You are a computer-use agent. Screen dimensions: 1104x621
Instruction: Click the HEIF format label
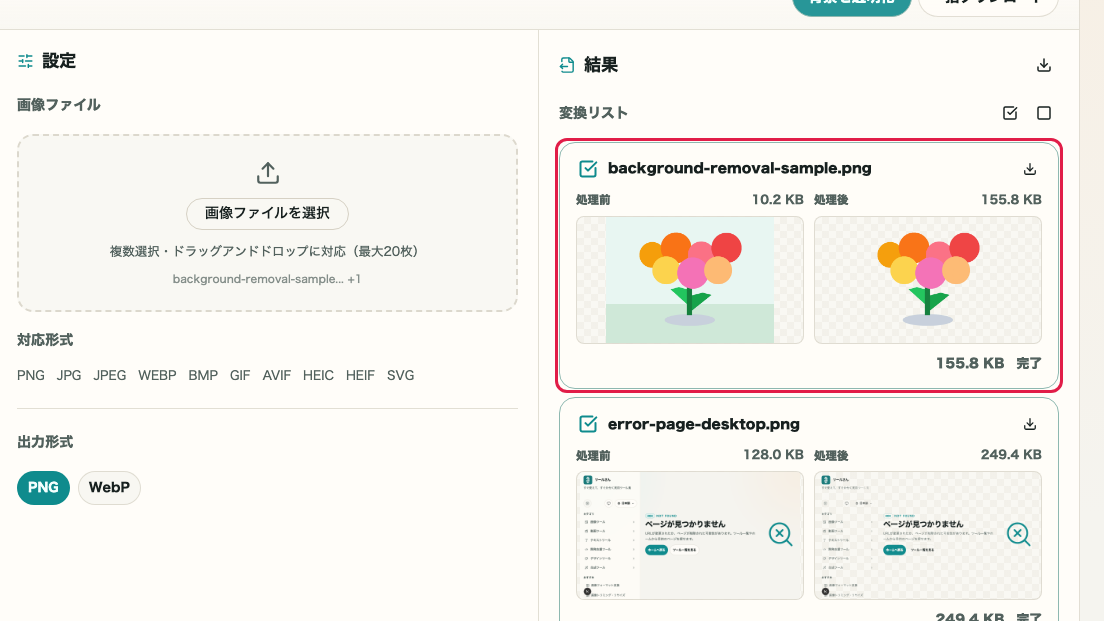click(x=360, y=375)
